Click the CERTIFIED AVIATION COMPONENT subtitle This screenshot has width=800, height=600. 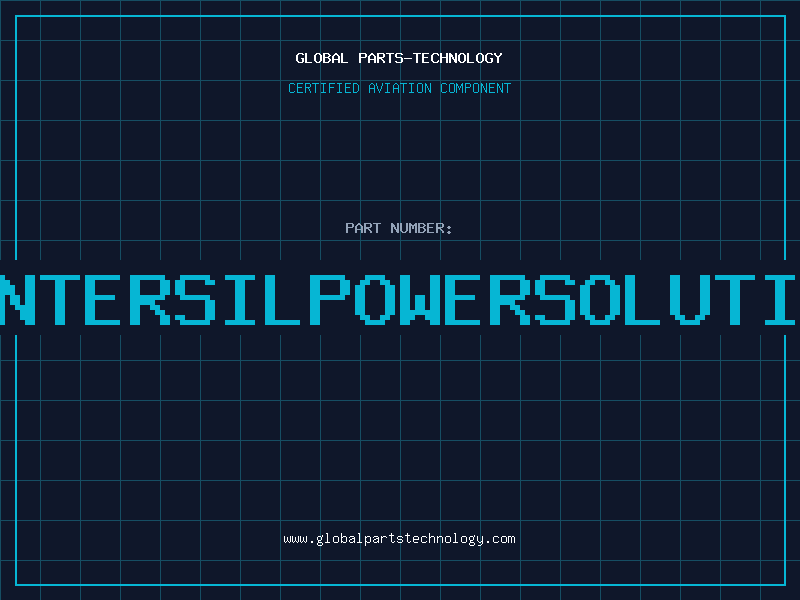click(399, 88)
